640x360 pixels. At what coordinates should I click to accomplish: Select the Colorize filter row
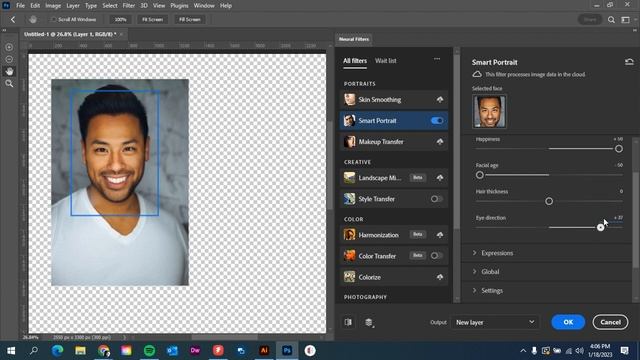(x=393, y=277)
